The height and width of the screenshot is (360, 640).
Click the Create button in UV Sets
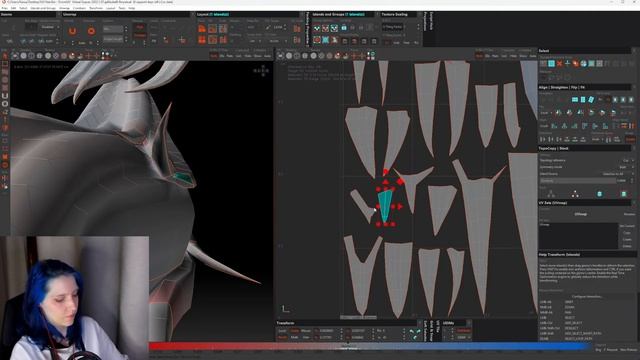(627, 240)
